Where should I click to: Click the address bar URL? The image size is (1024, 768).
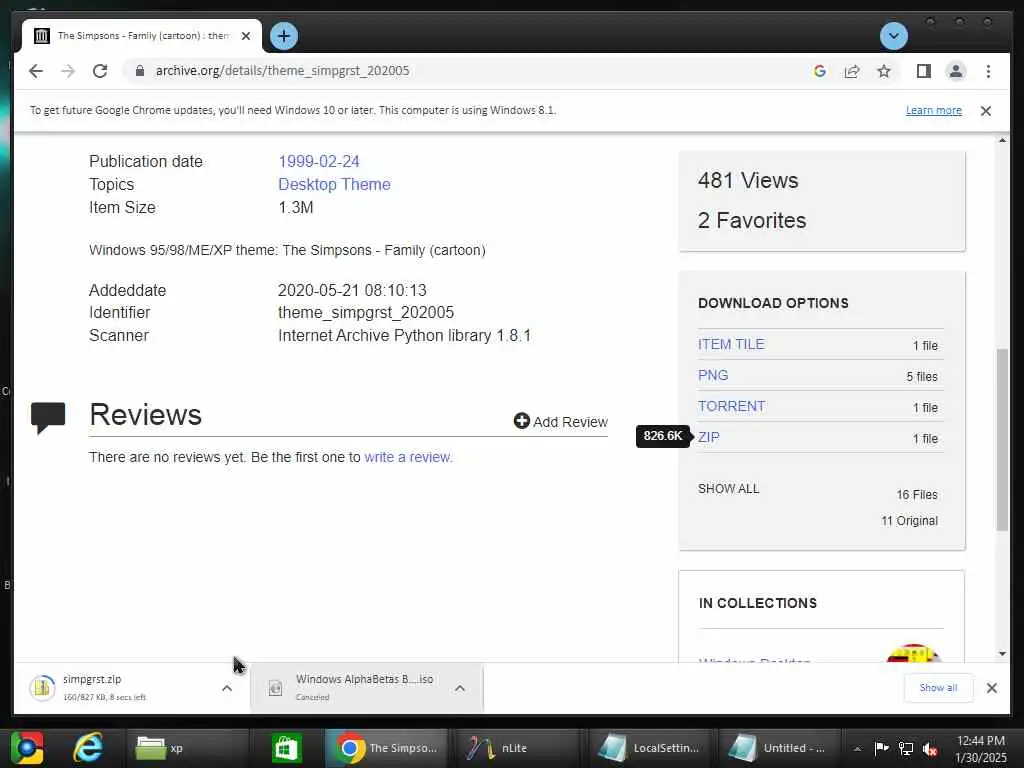tap(282, 71)
